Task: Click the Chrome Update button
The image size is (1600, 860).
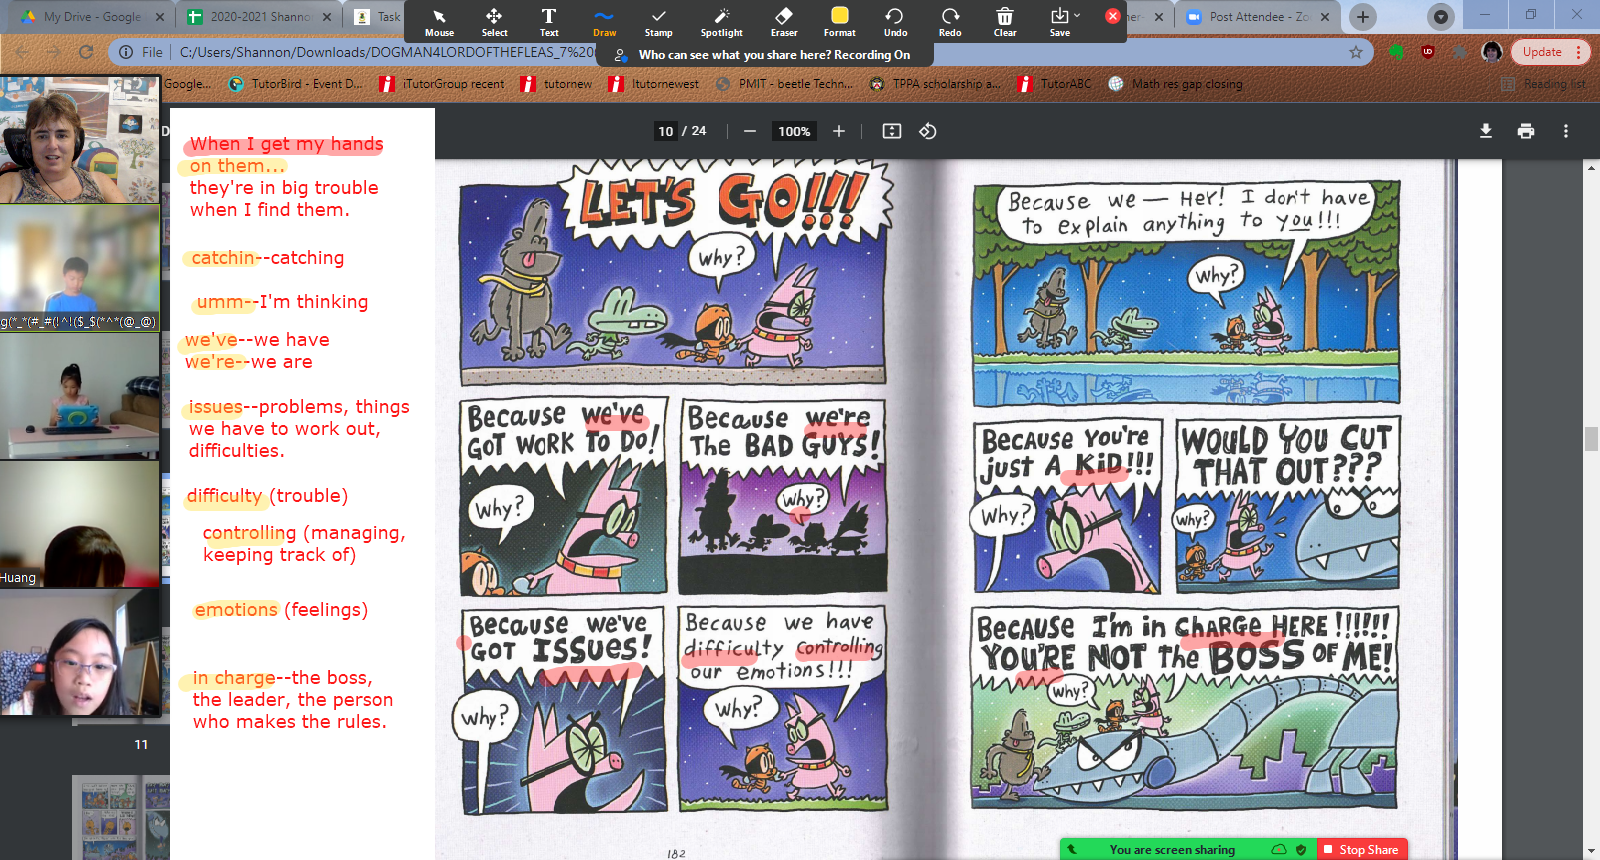Action: (x=1550, y=52)
